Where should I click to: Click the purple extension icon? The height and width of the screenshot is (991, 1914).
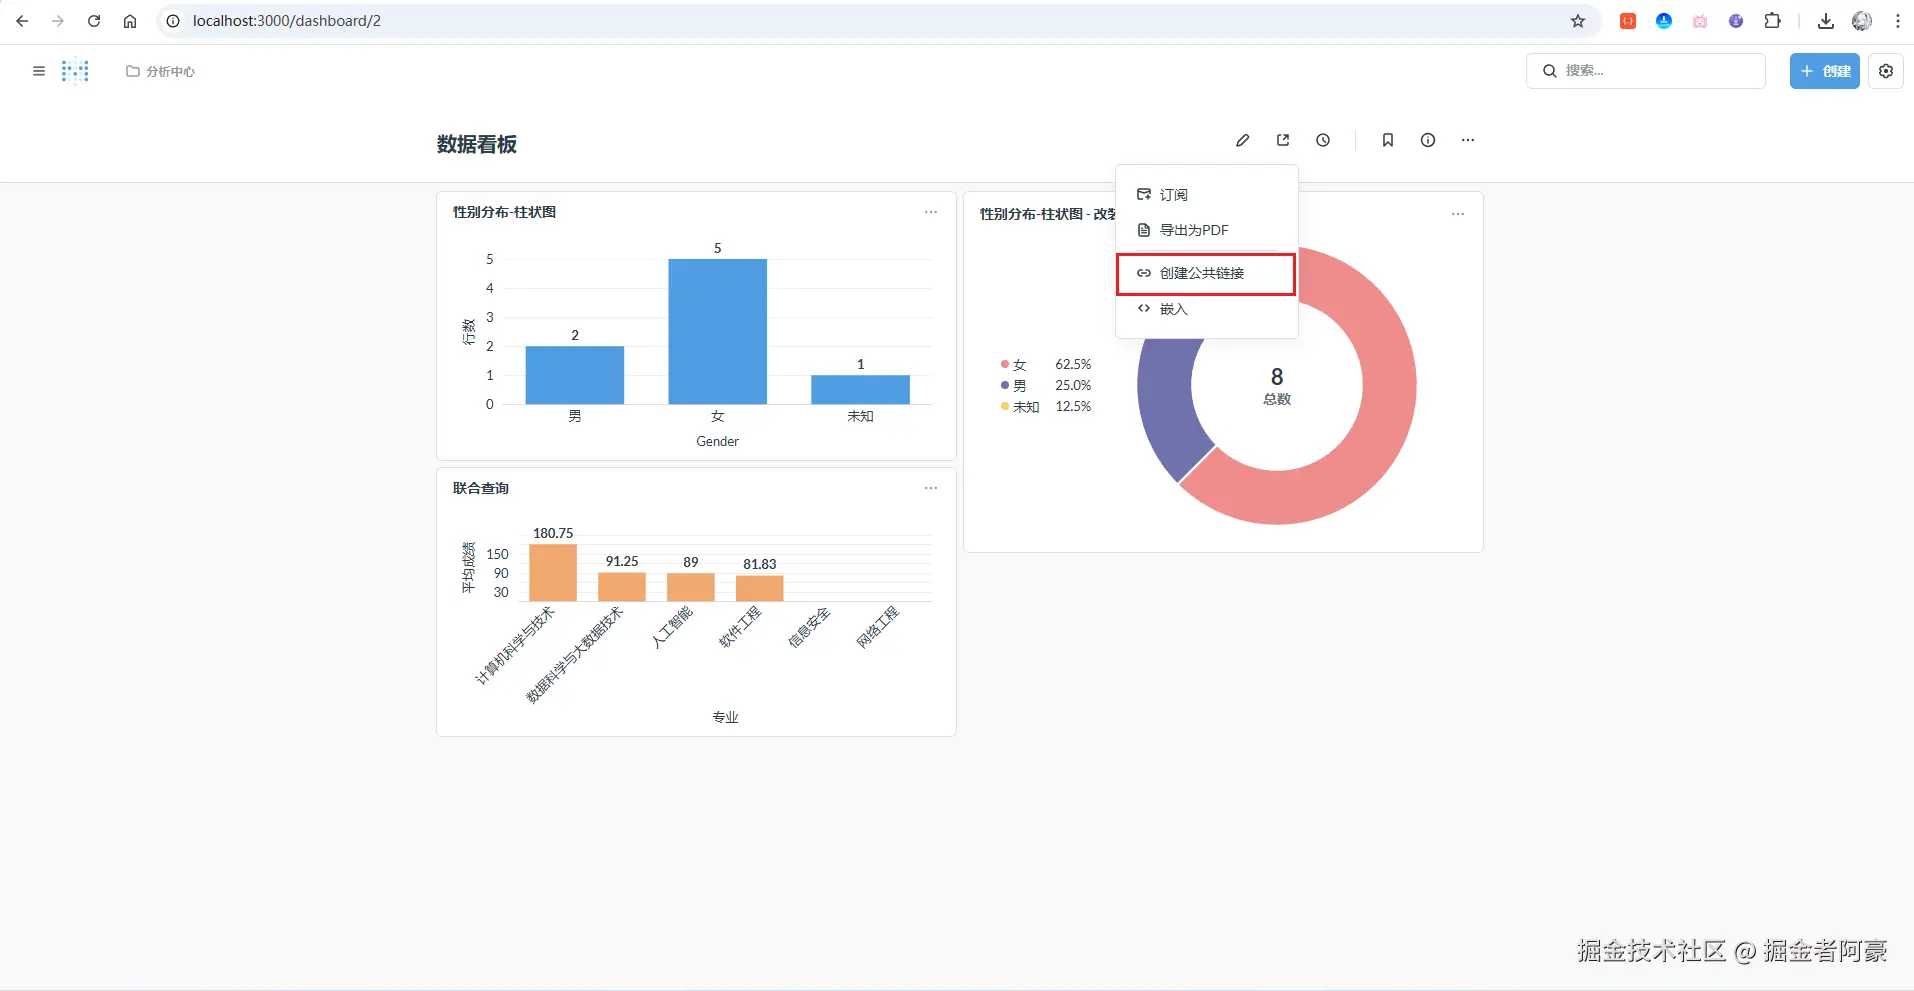point(1736,21)
